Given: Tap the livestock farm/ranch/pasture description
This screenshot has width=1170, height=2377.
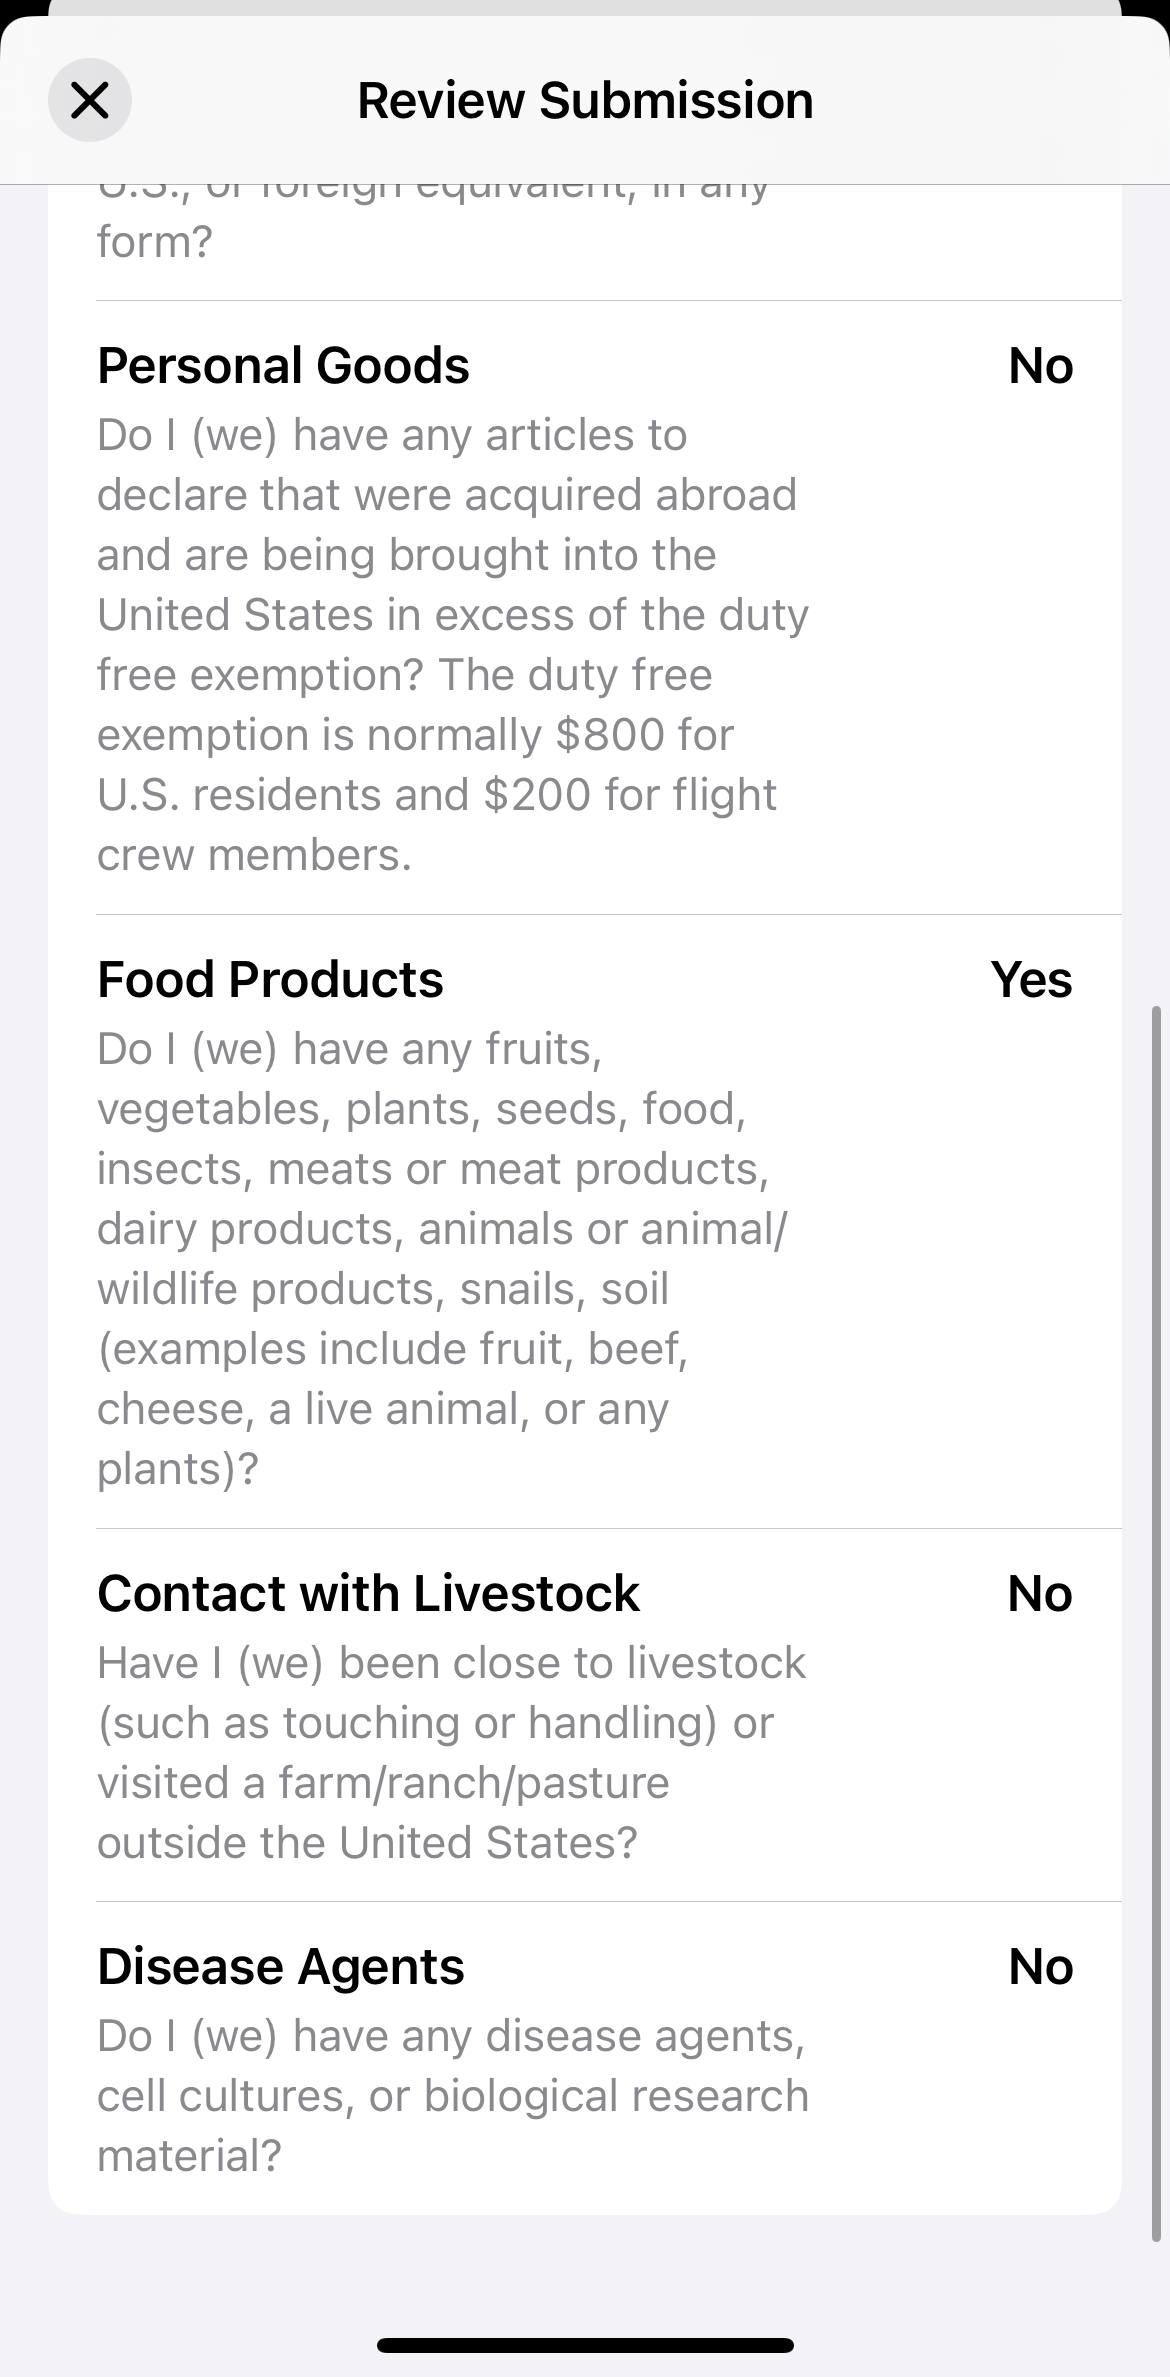Looking at the screenshot, I should click(450, 1752).
